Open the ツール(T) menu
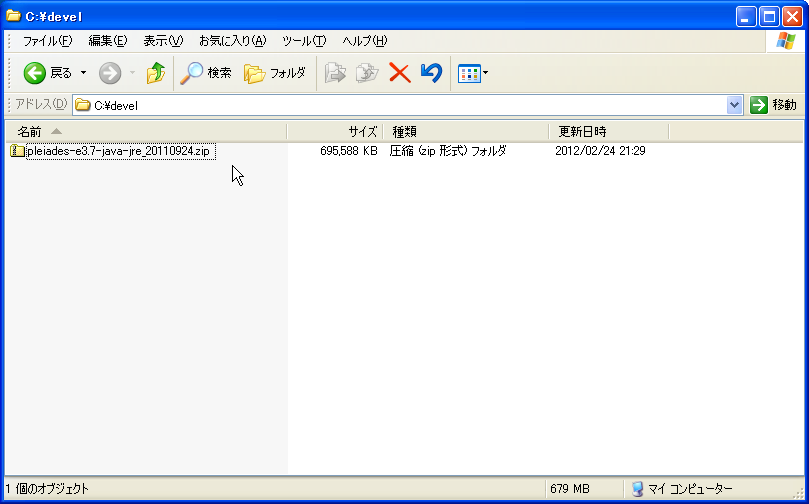This screenshot has width=809, height=504. (x=304, y=41)
